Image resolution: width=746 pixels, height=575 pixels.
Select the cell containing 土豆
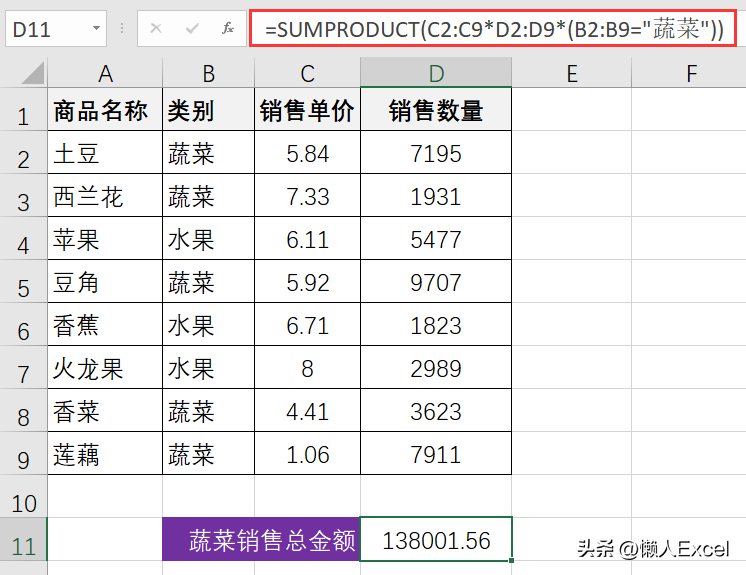(x=105, y=153)
